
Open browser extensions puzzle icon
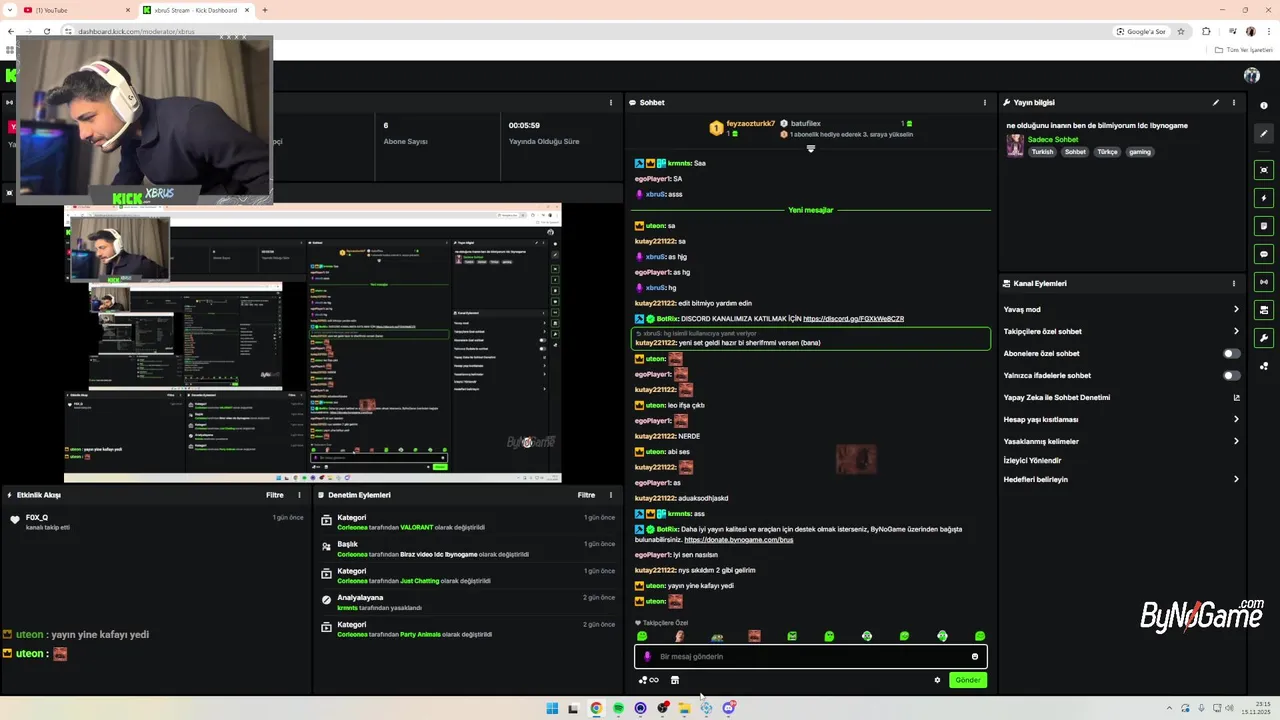(x=1206, y=31)
